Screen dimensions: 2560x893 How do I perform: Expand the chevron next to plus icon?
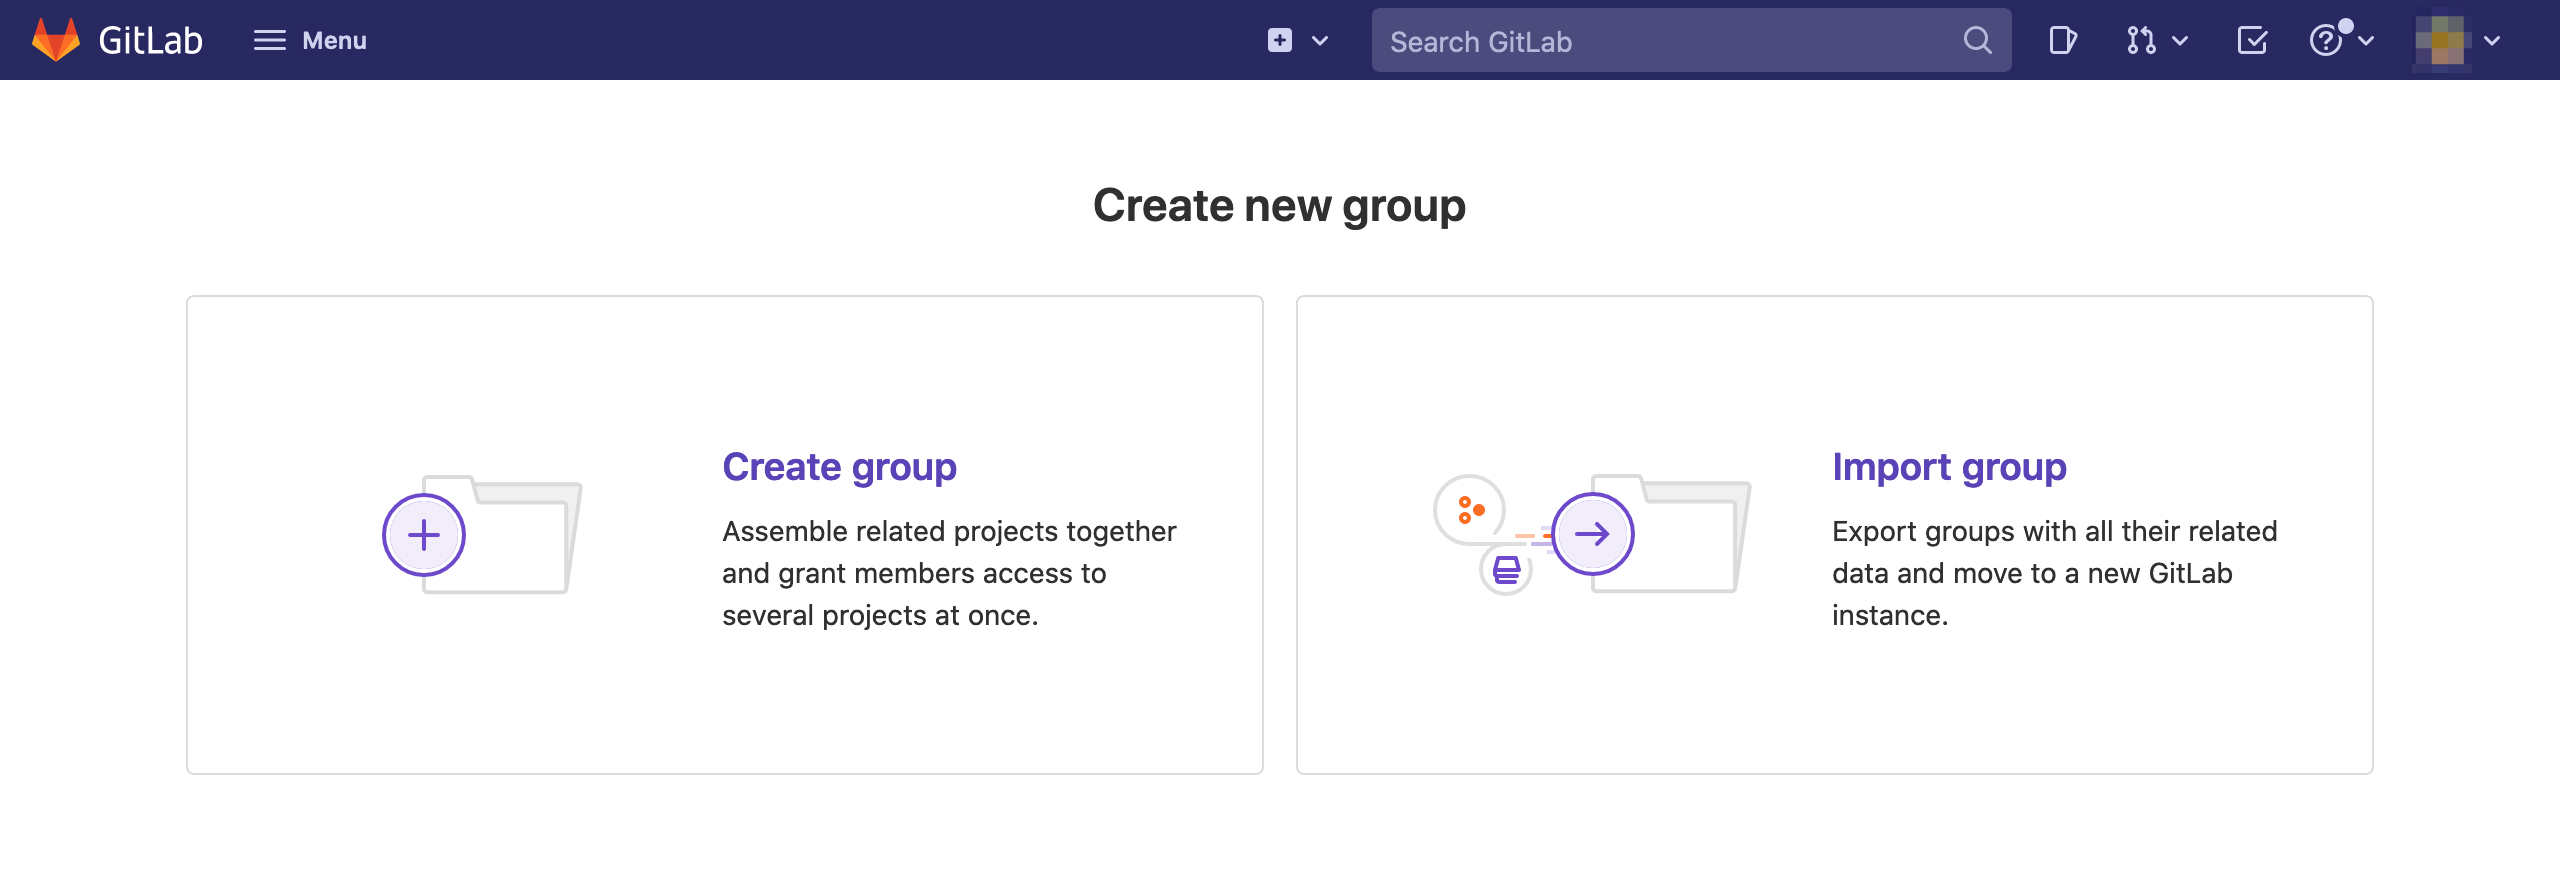(1320, 41)
